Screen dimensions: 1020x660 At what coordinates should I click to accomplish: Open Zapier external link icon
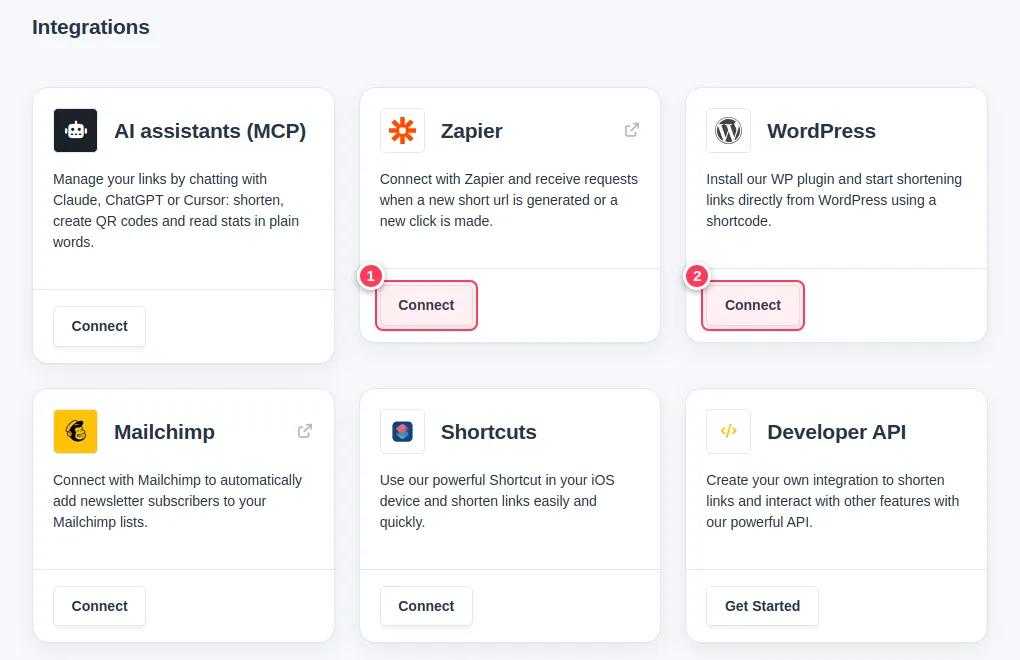pos(632,130)
